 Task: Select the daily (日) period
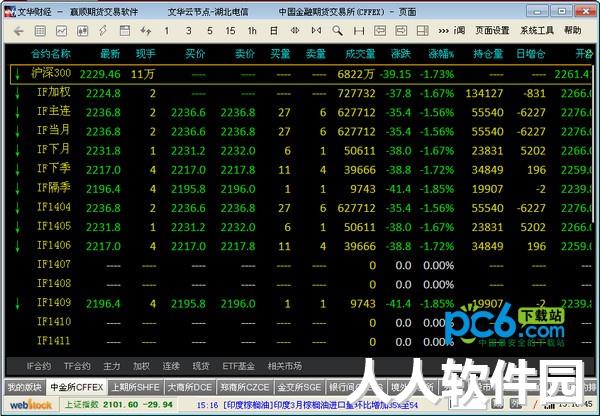point(274,31)
